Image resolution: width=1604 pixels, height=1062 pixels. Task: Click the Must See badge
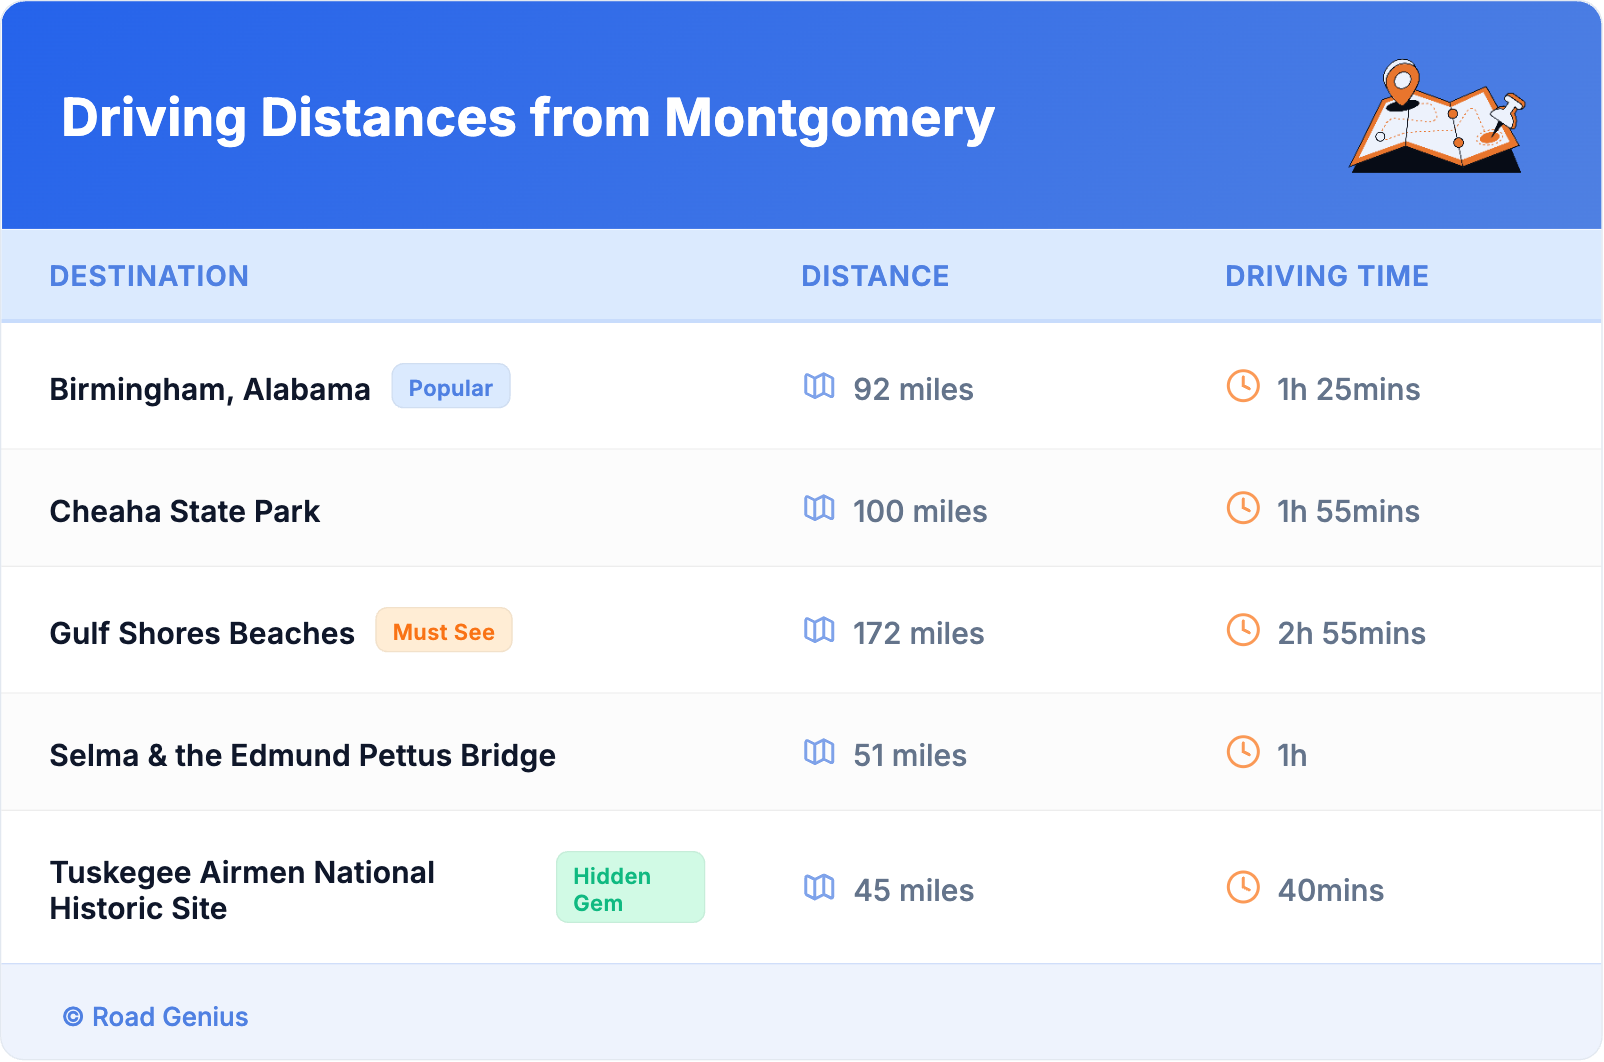click(444, 631)
